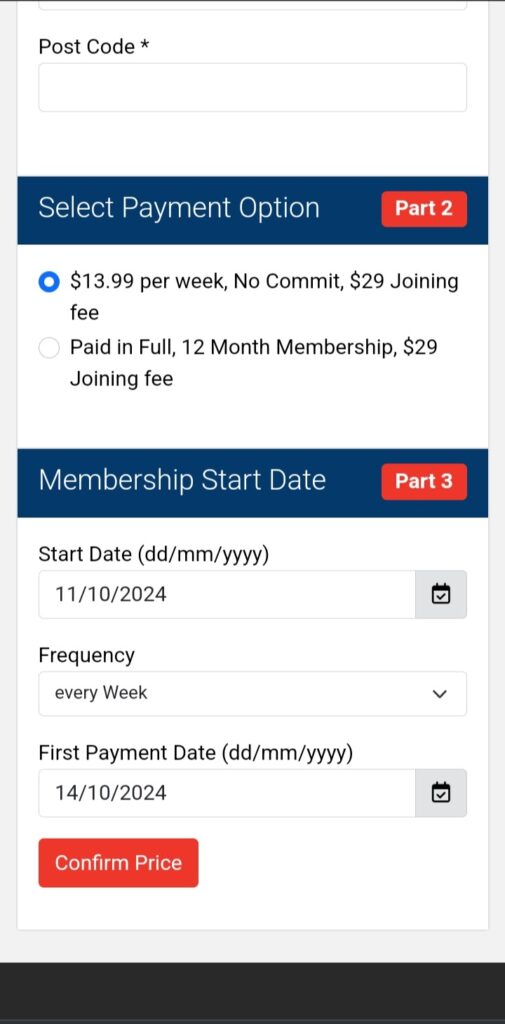505x1024 pixels.
Task: Click the chevron arrow of the Frequency select
Action: 440,694
